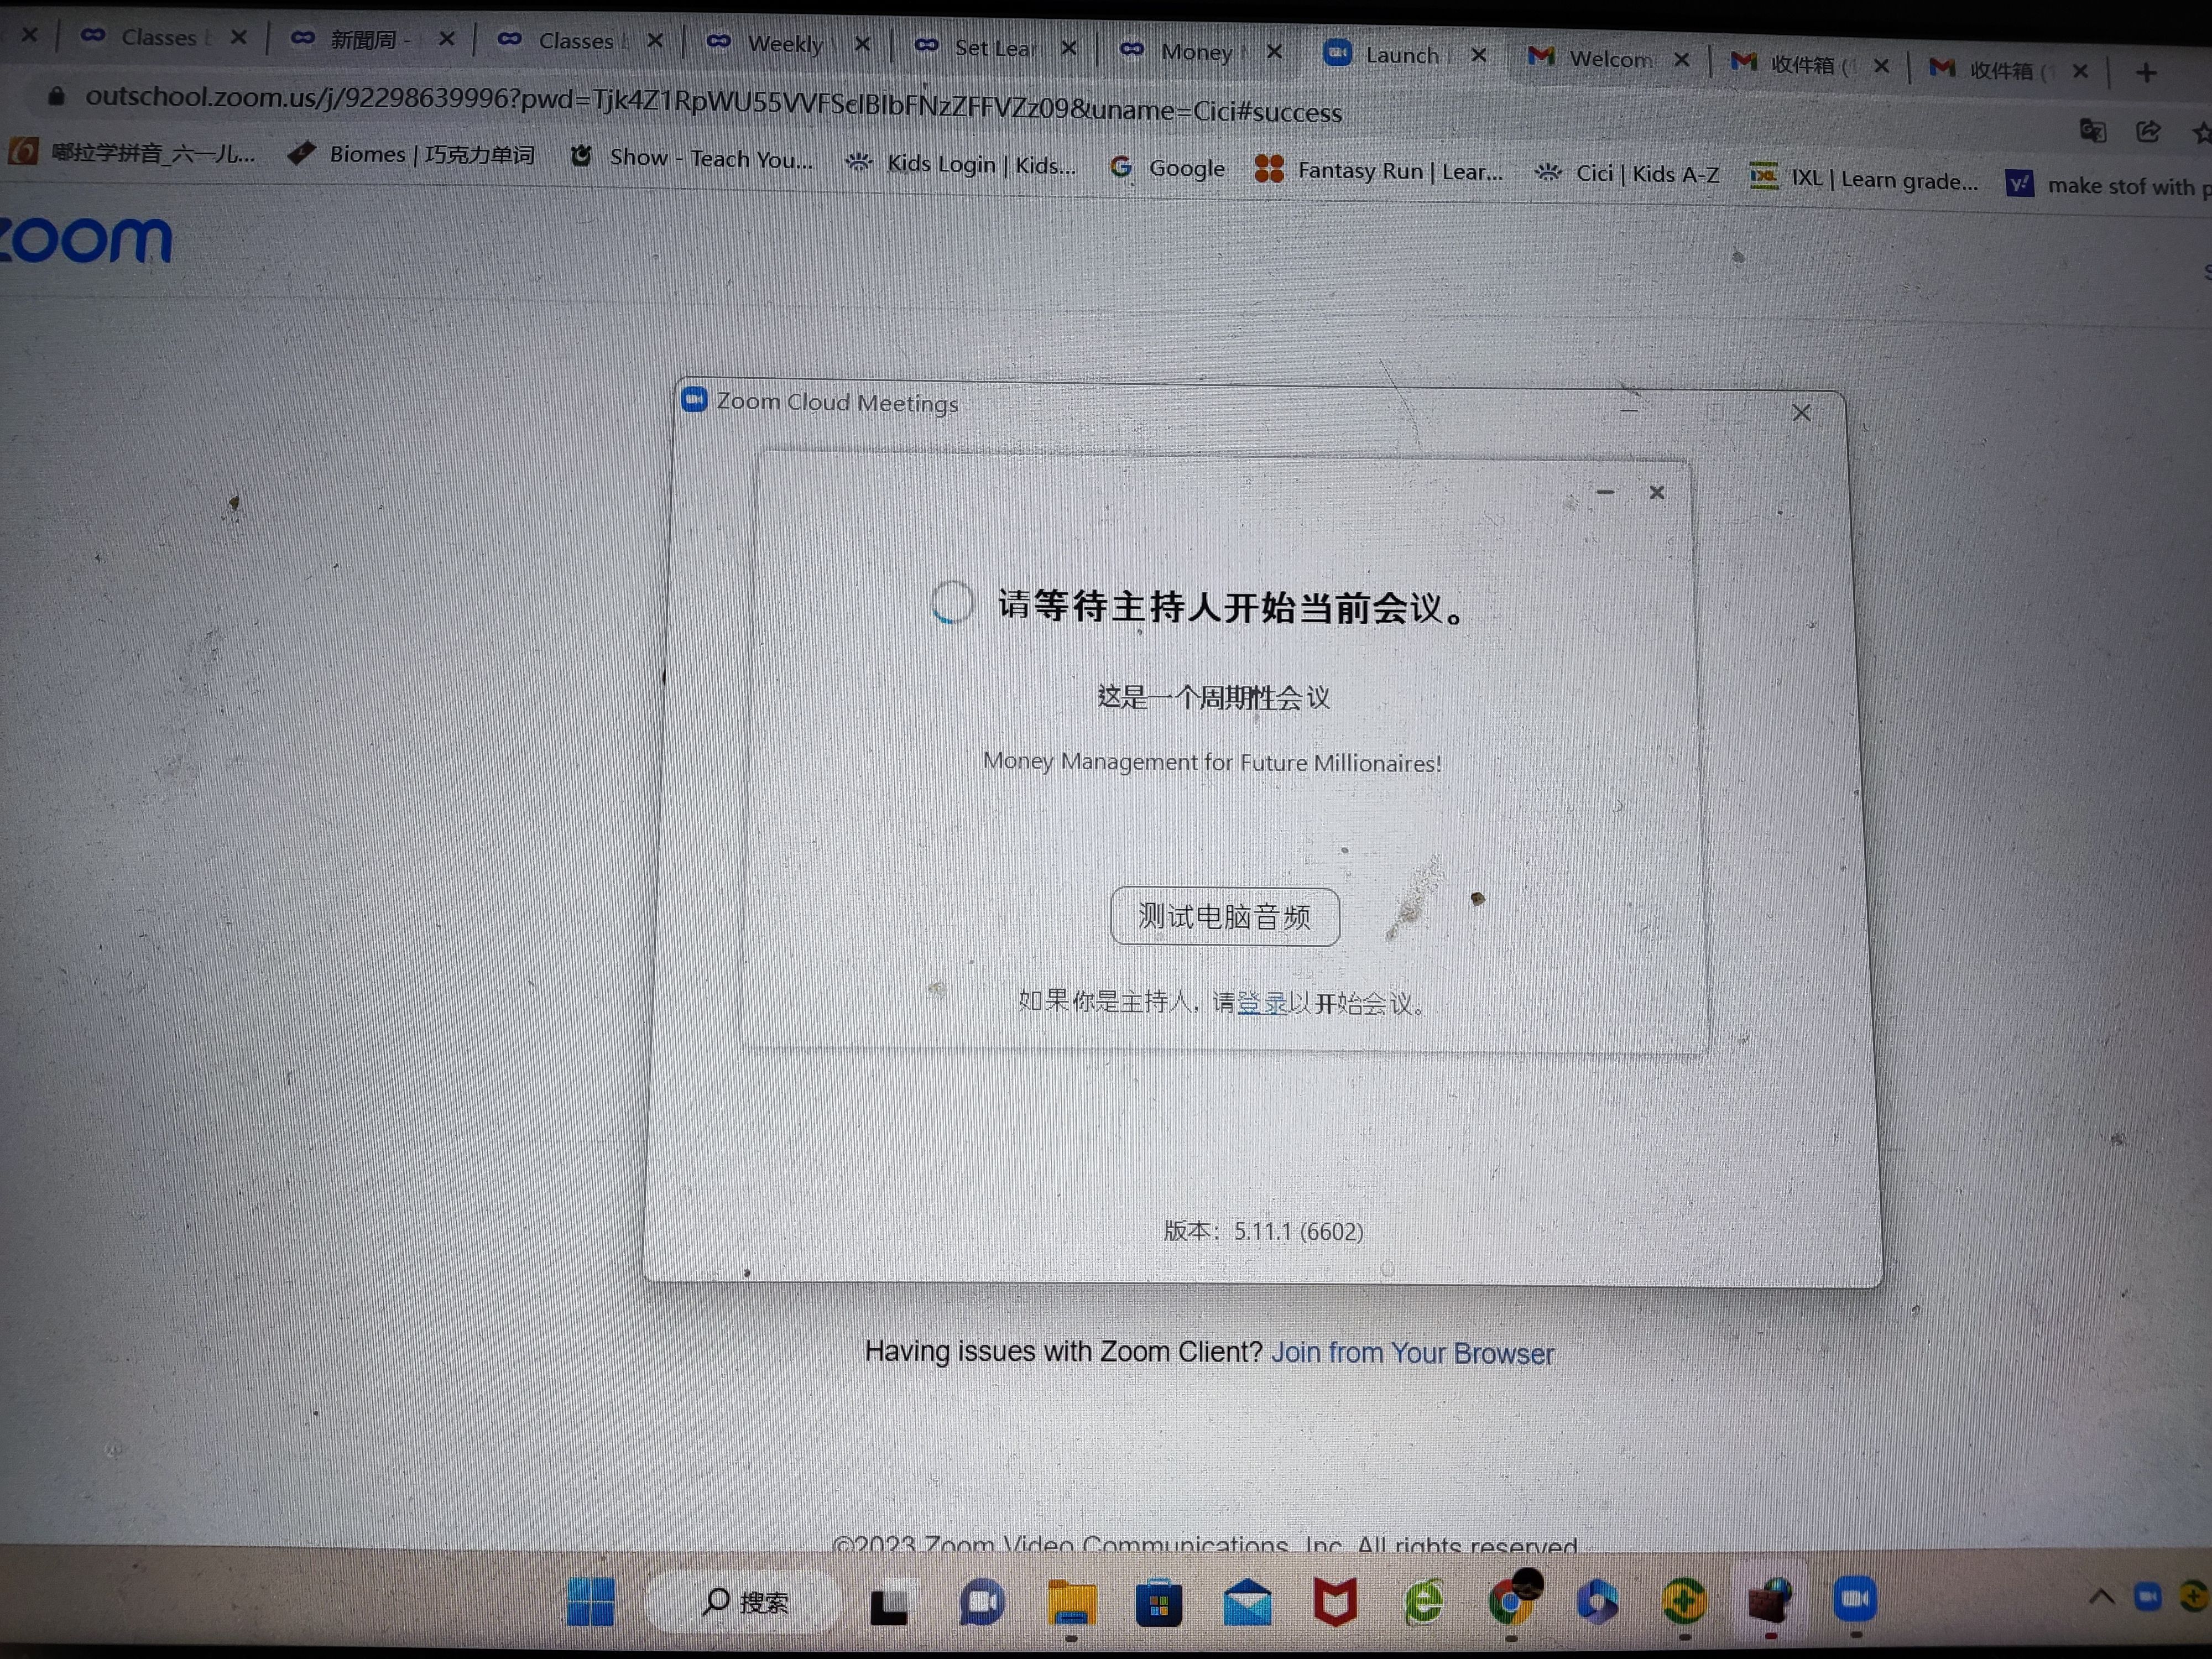Click the Windows Start button
Screen dimensions: 2212x1659
[590, 1601]
